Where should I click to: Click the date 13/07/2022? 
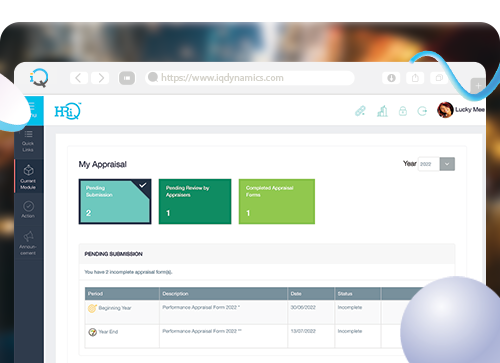pyautogui.click(x=303, y=331)
